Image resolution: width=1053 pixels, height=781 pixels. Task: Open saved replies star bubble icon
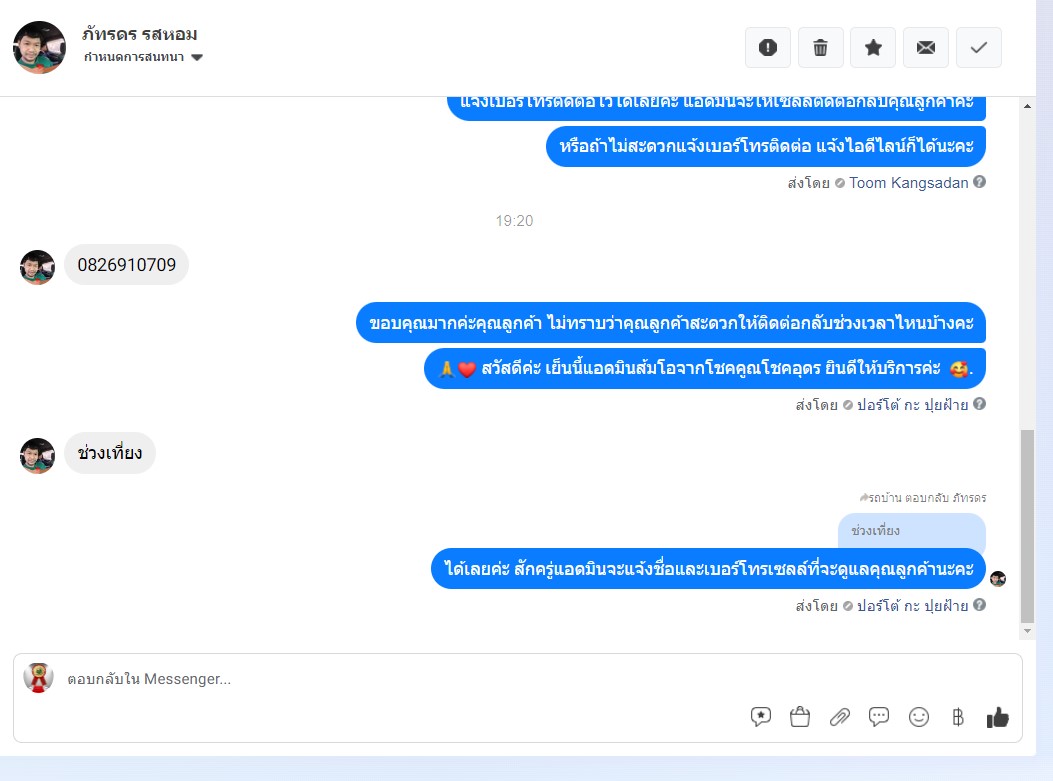click(760, 717)
